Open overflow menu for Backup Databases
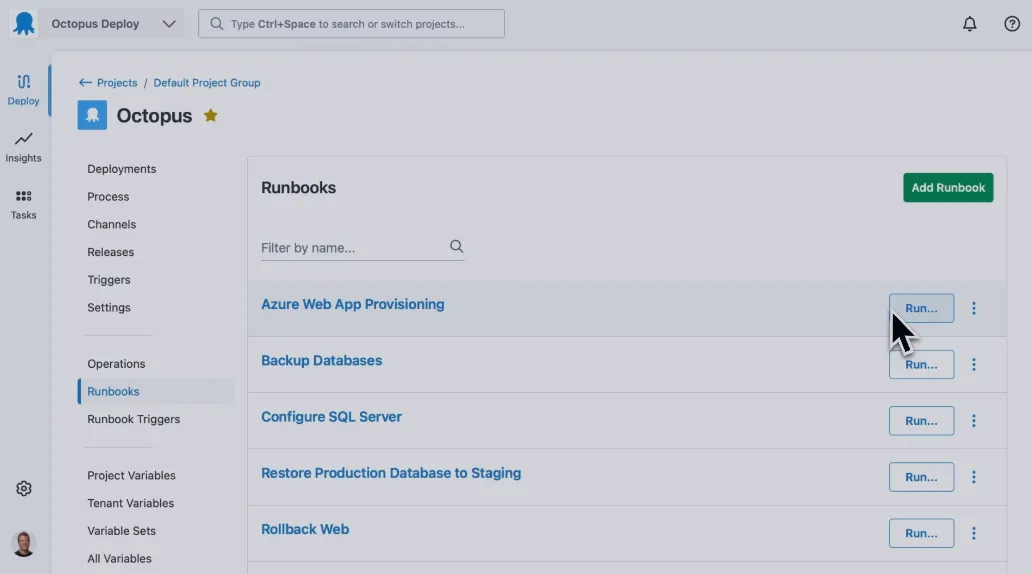This screenshot has width=1032, height=574. tap(974, 365)
